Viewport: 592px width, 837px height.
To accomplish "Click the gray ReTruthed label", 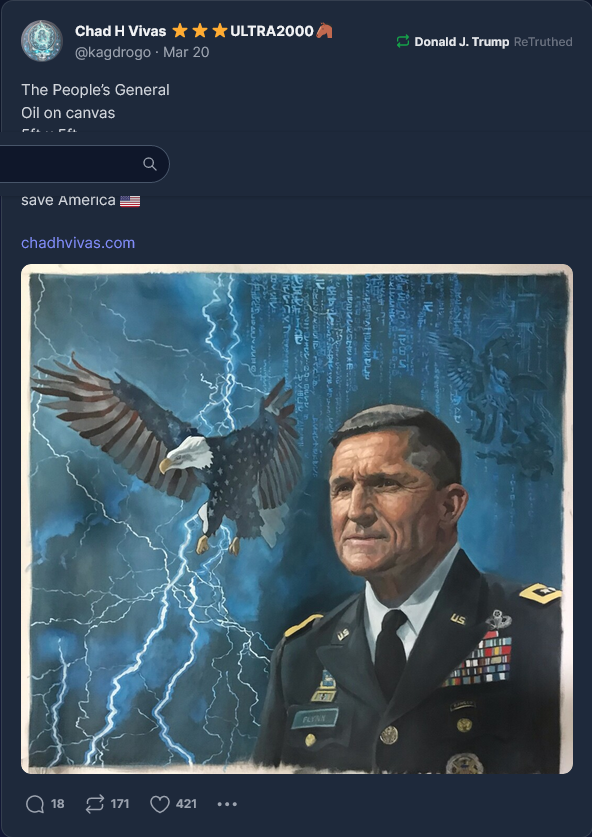I will 543,42.
